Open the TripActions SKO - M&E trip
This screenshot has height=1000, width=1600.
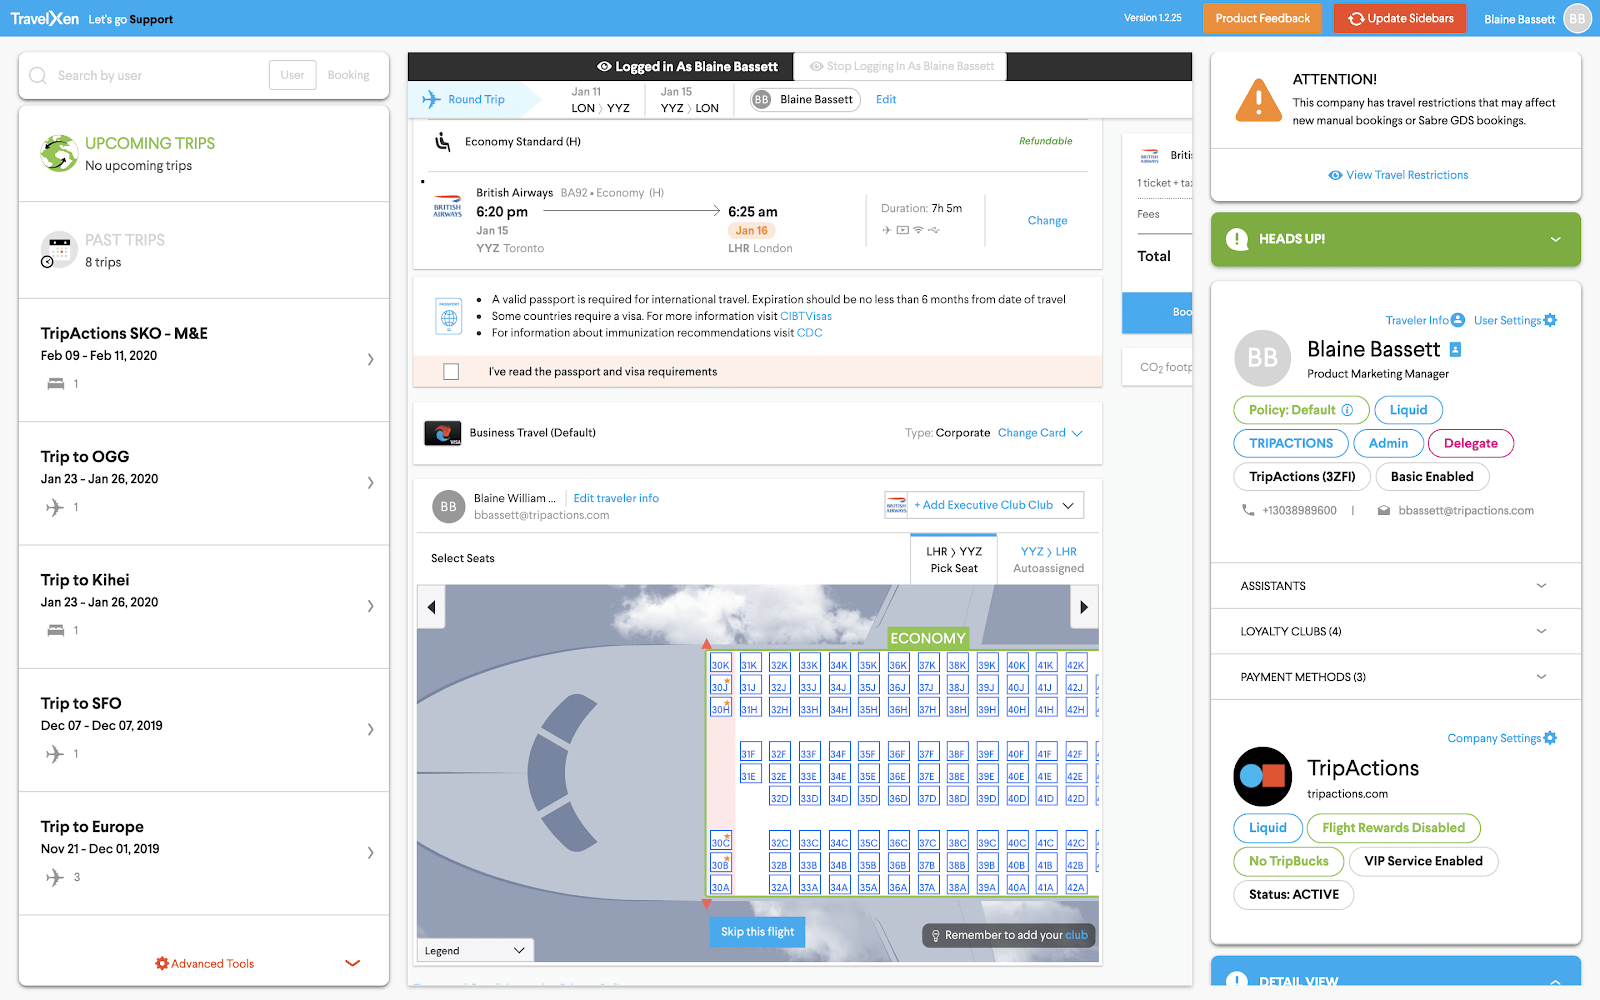click(x=204, y=360)
